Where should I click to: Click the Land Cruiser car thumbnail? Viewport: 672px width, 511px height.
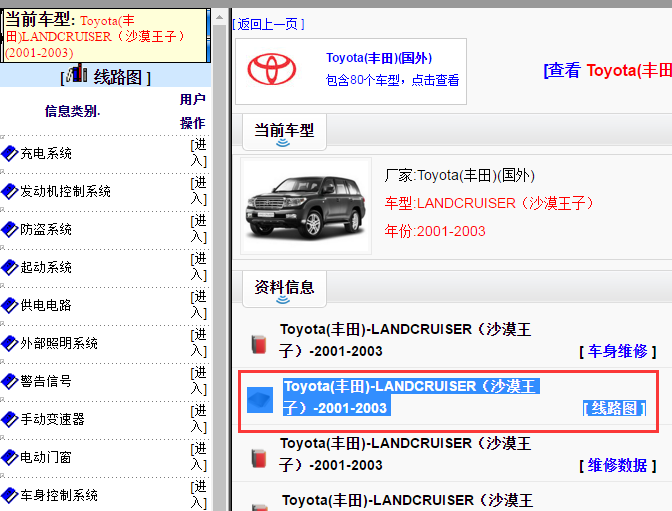[306, 206]
